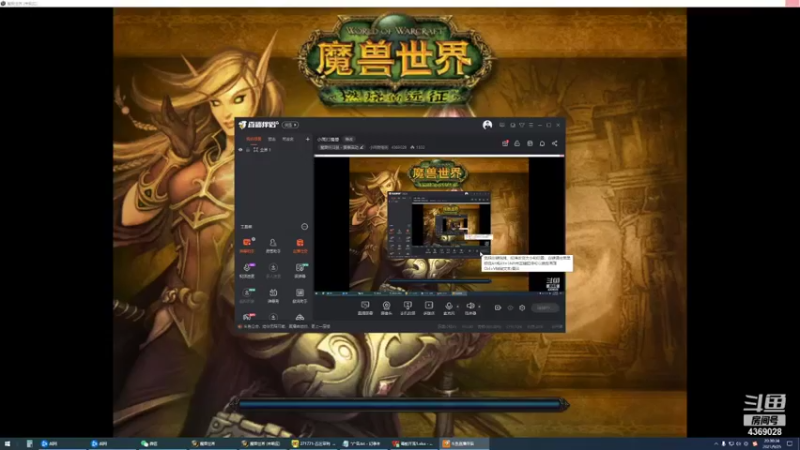Open the gift icon with red dot
Screen dimensions: 800x450
click(505, 143)
